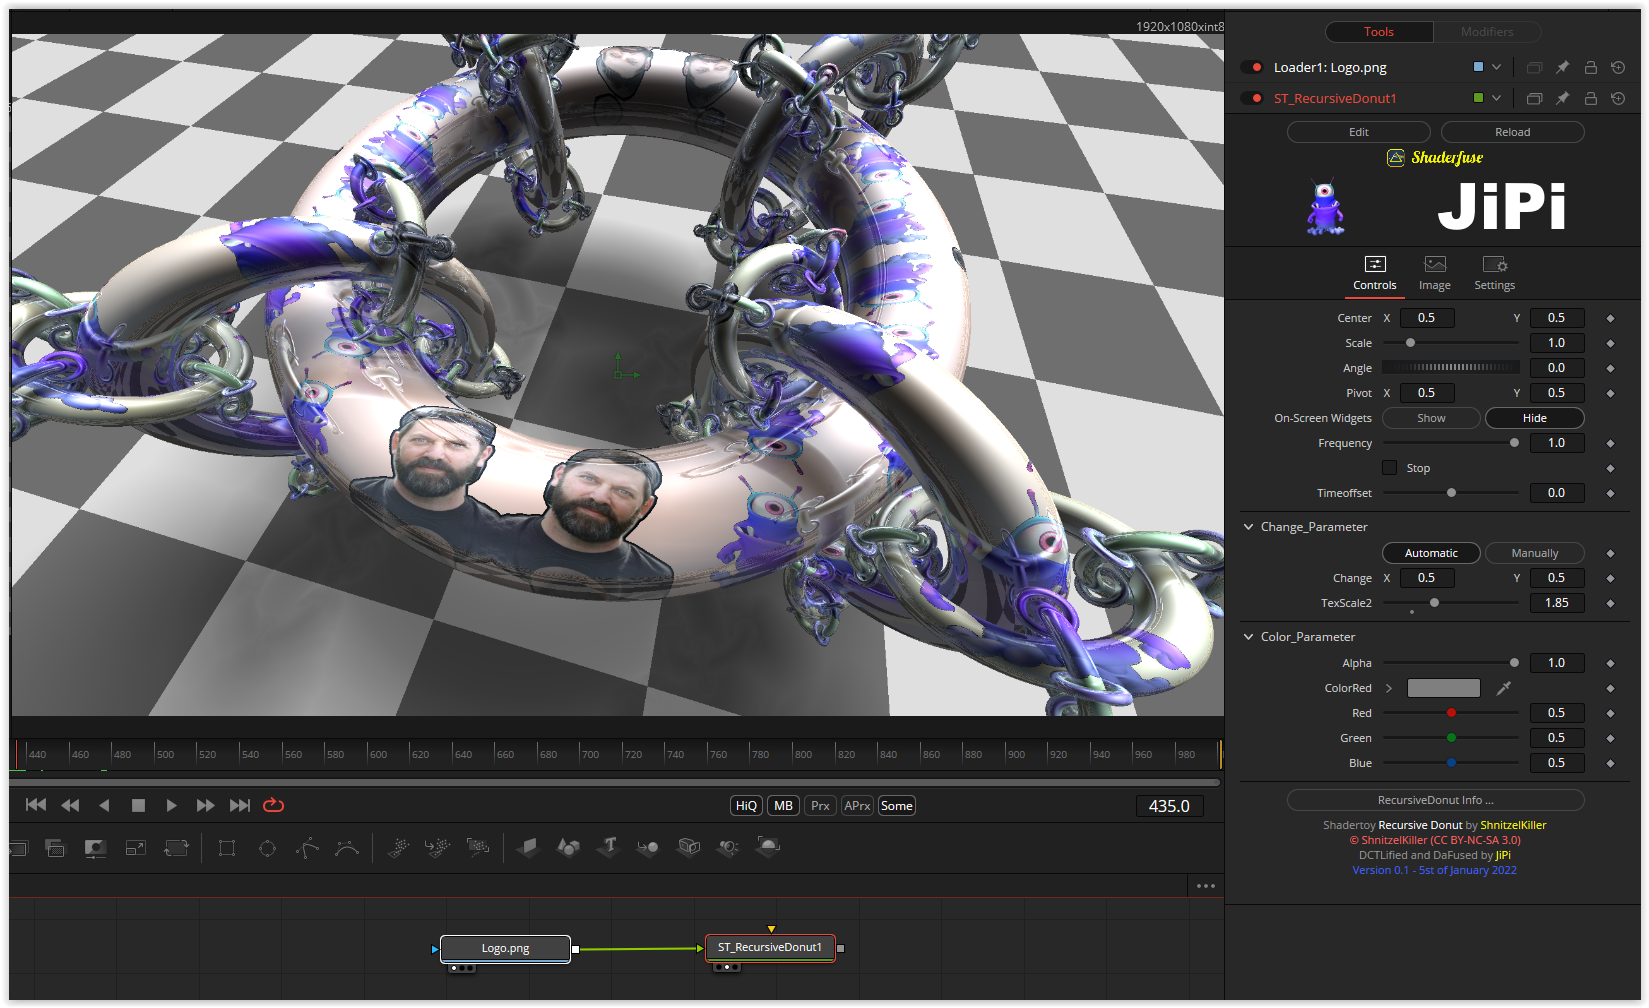Adjust the Frequency slider handle

pyautogui.click(x=1514, y=443)
